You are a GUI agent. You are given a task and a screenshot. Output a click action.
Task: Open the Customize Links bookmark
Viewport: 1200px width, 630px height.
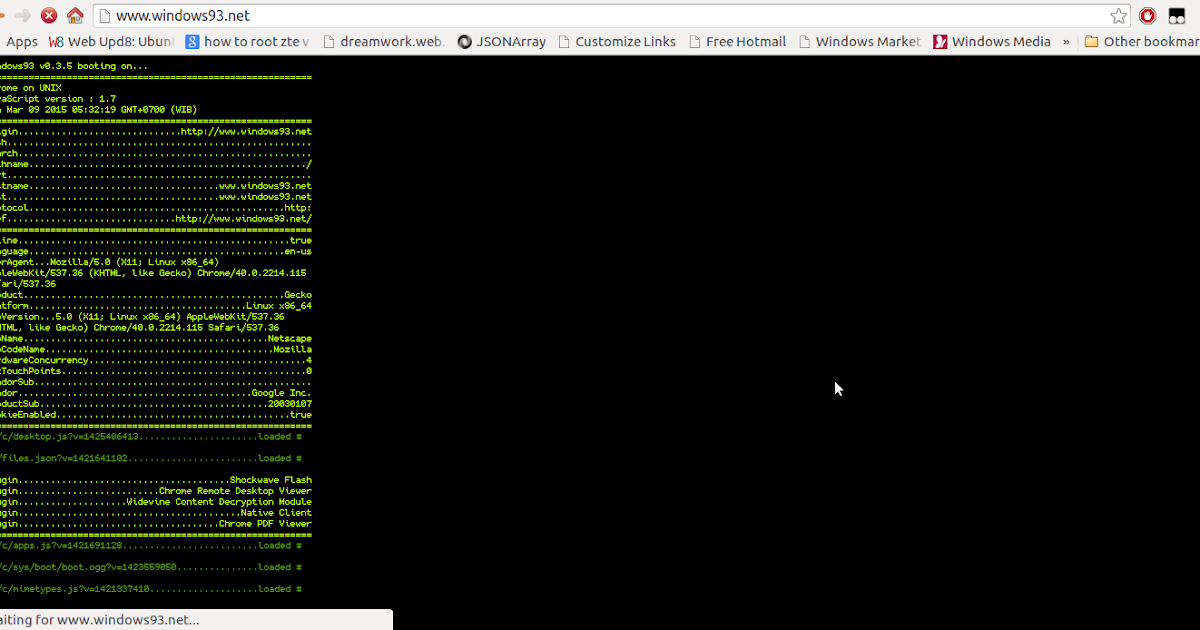pos(617,42)
